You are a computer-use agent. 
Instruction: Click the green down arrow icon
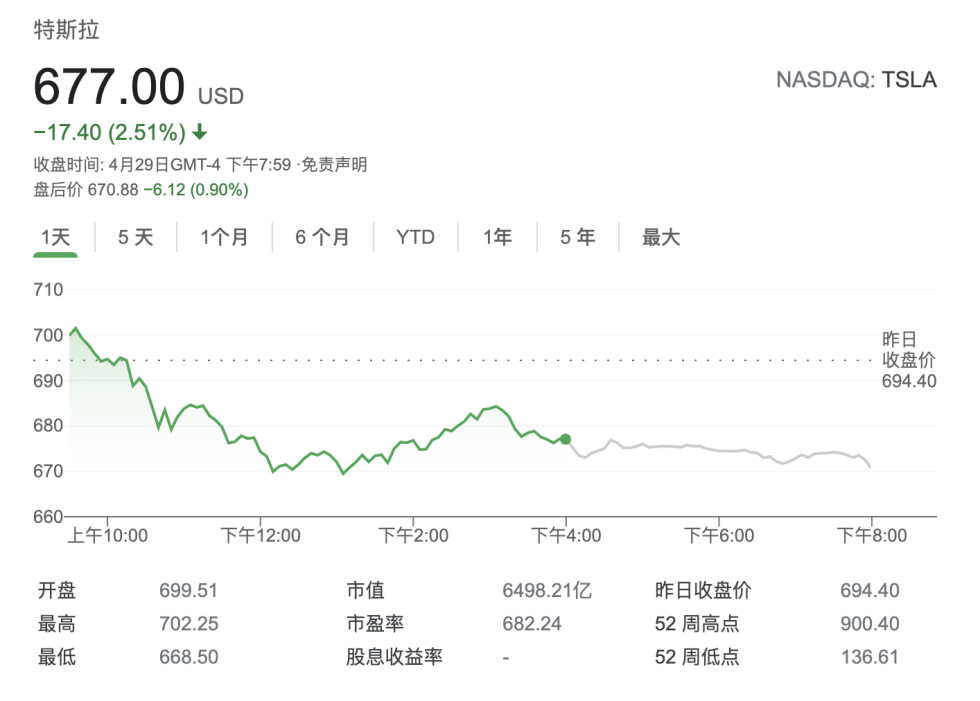tap(200, 133)
